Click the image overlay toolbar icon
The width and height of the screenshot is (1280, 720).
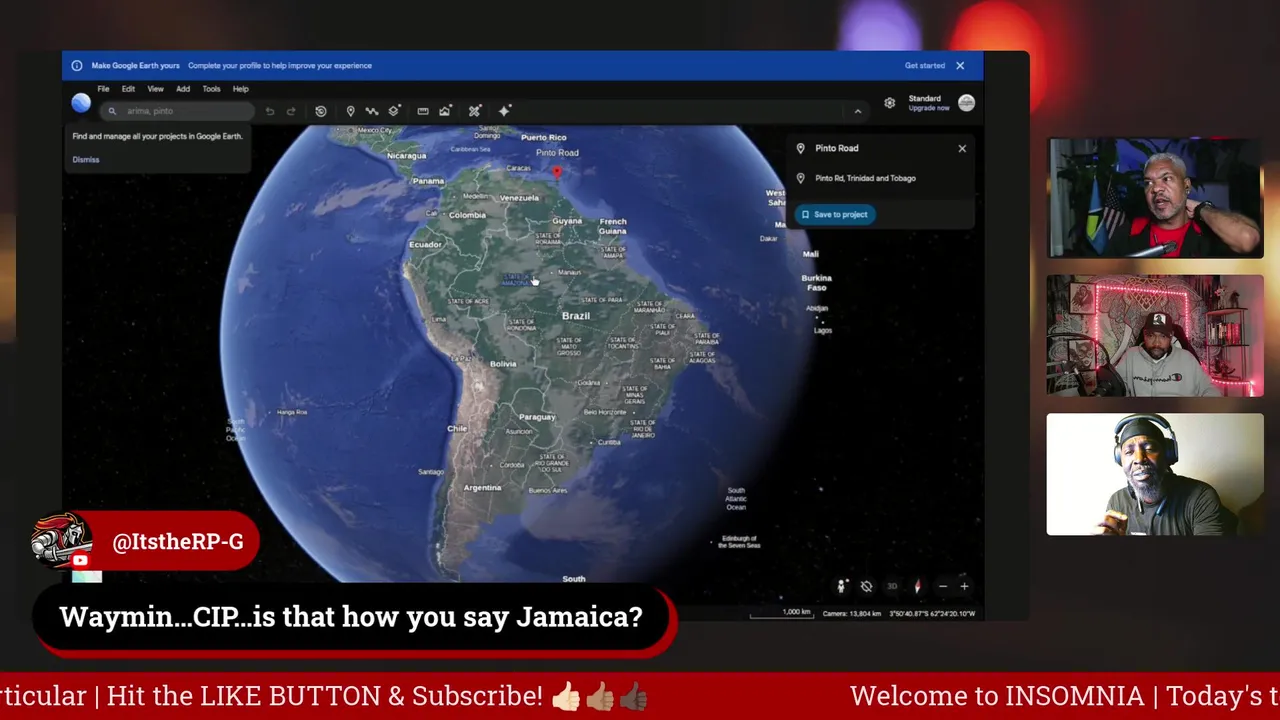(x=445, y=111)
